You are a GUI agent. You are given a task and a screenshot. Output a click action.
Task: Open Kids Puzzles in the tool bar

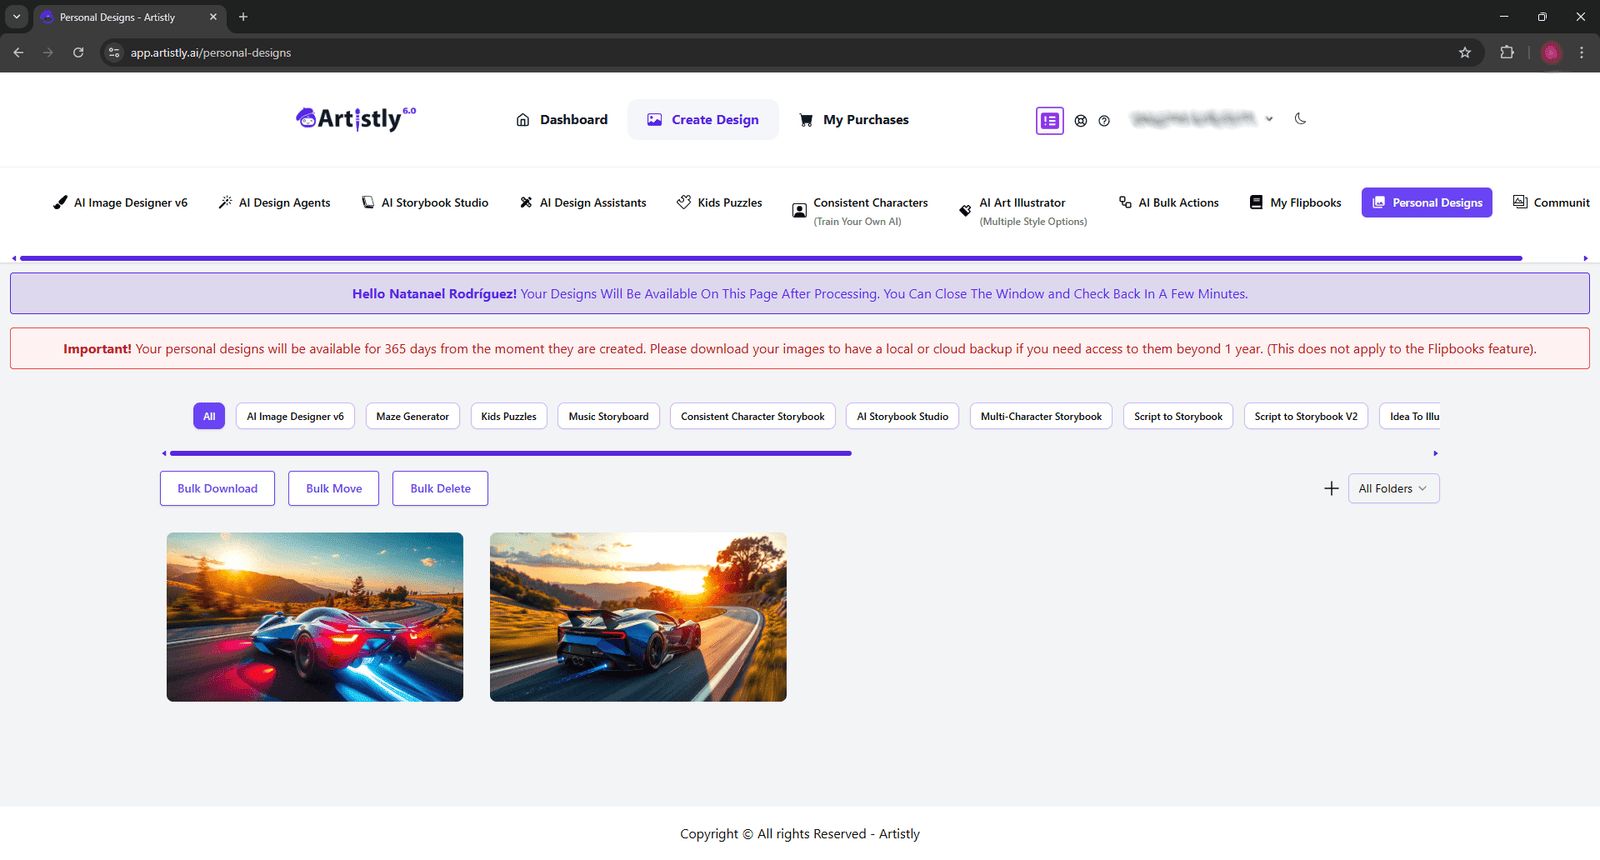pos(719,203)
